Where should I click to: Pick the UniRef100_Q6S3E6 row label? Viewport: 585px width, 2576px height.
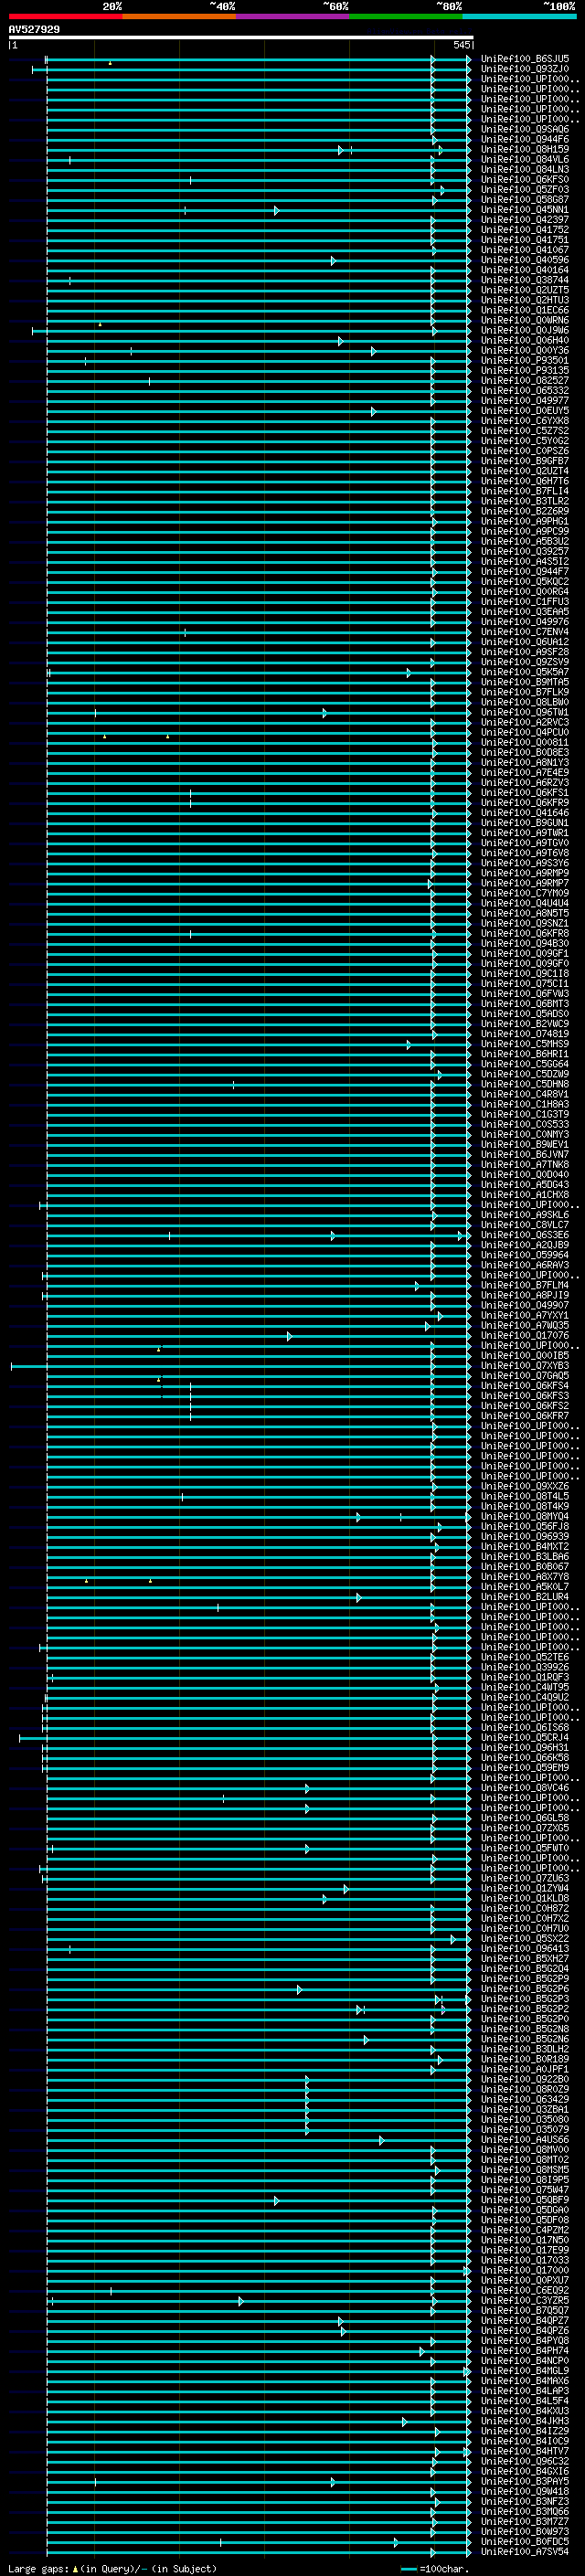pos(525,1235)
